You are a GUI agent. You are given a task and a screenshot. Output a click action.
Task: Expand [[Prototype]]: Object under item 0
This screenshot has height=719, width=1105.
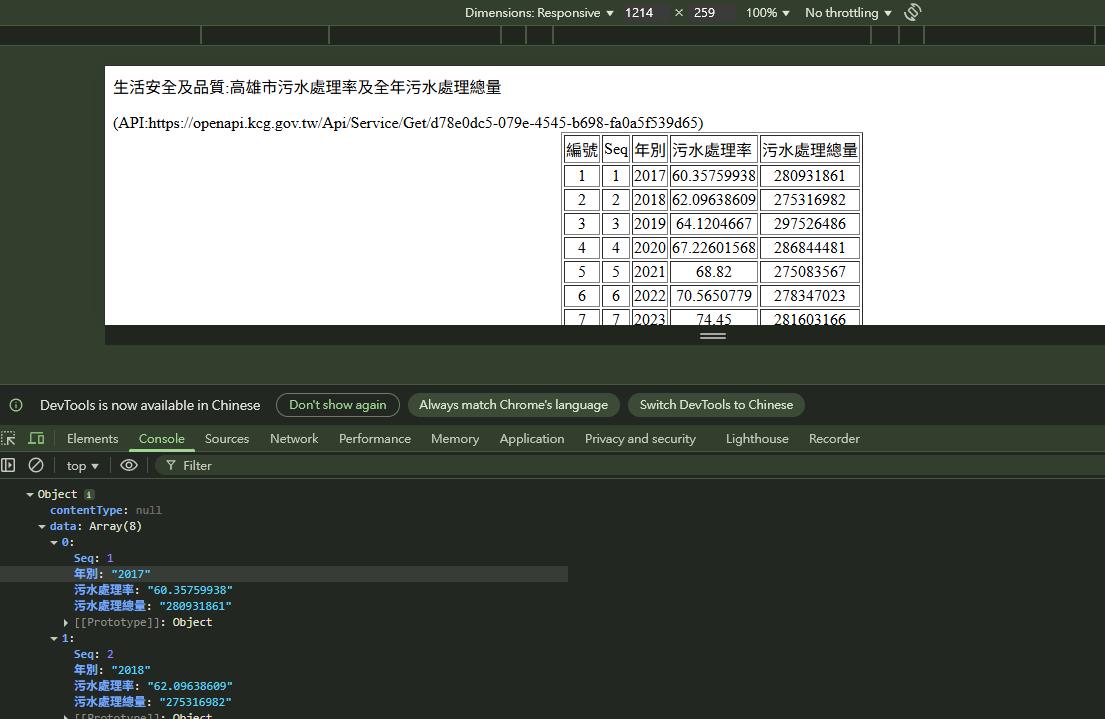click(66, 622)
